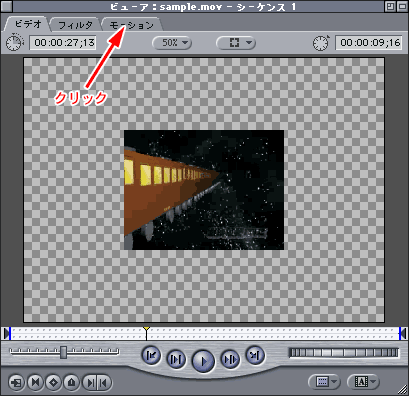The width and height of the screenshot is (409, 396).
Task: Click the Out point marker on scrubber
Action: (402, 333)
